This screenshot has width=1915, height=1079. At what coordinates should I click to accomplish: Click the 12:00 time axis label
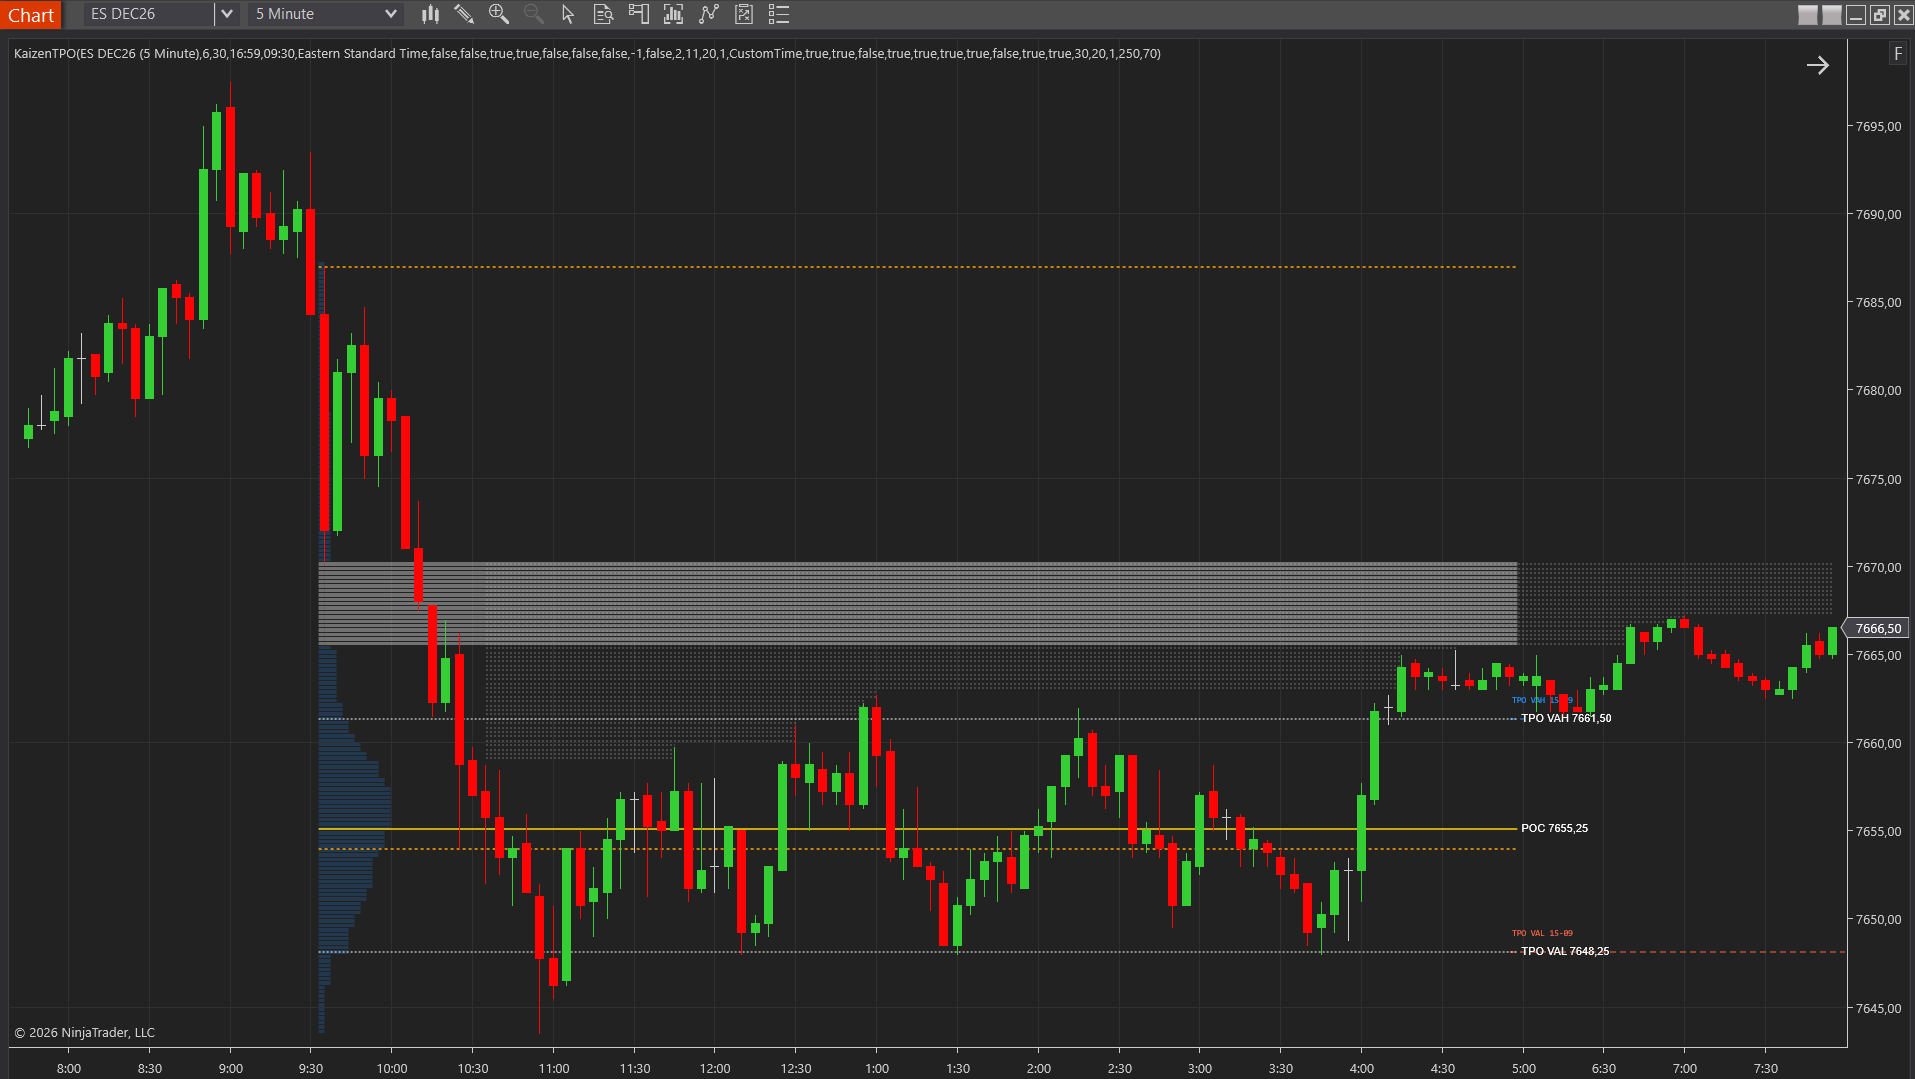[x=715, y=1068]
